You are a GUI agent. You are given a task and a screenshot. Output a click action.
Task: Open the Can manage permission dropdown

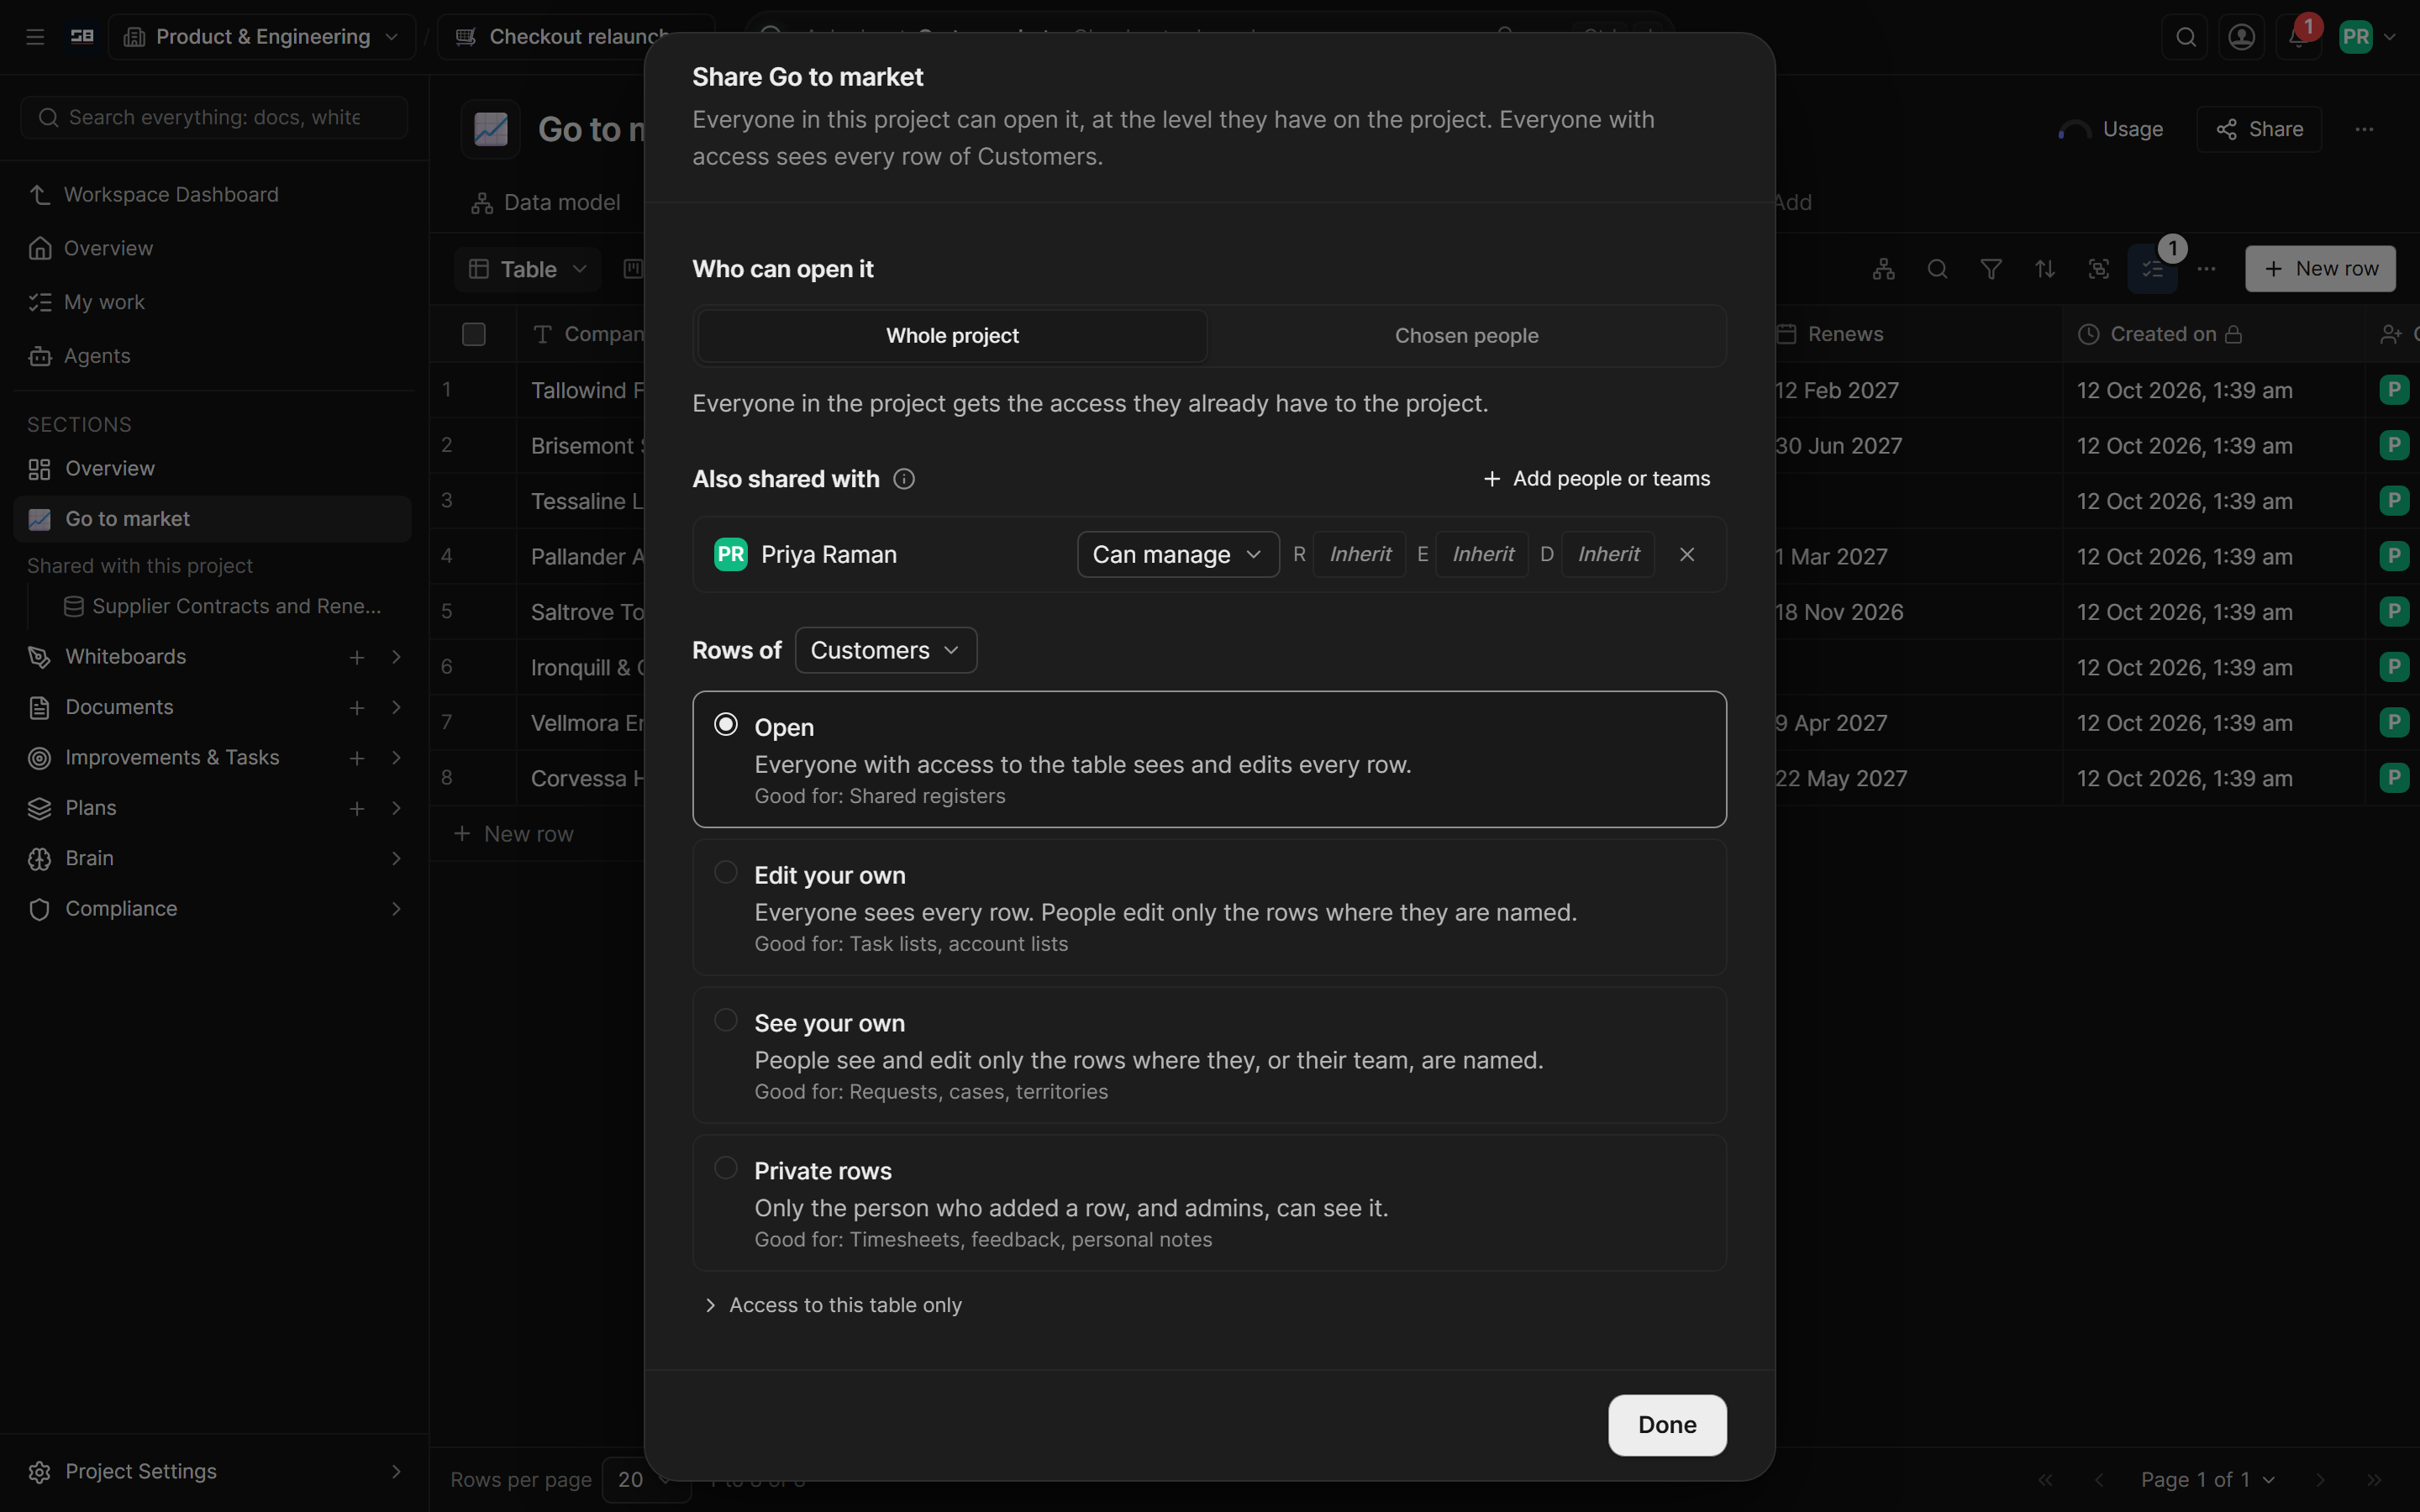(1178, 554)
